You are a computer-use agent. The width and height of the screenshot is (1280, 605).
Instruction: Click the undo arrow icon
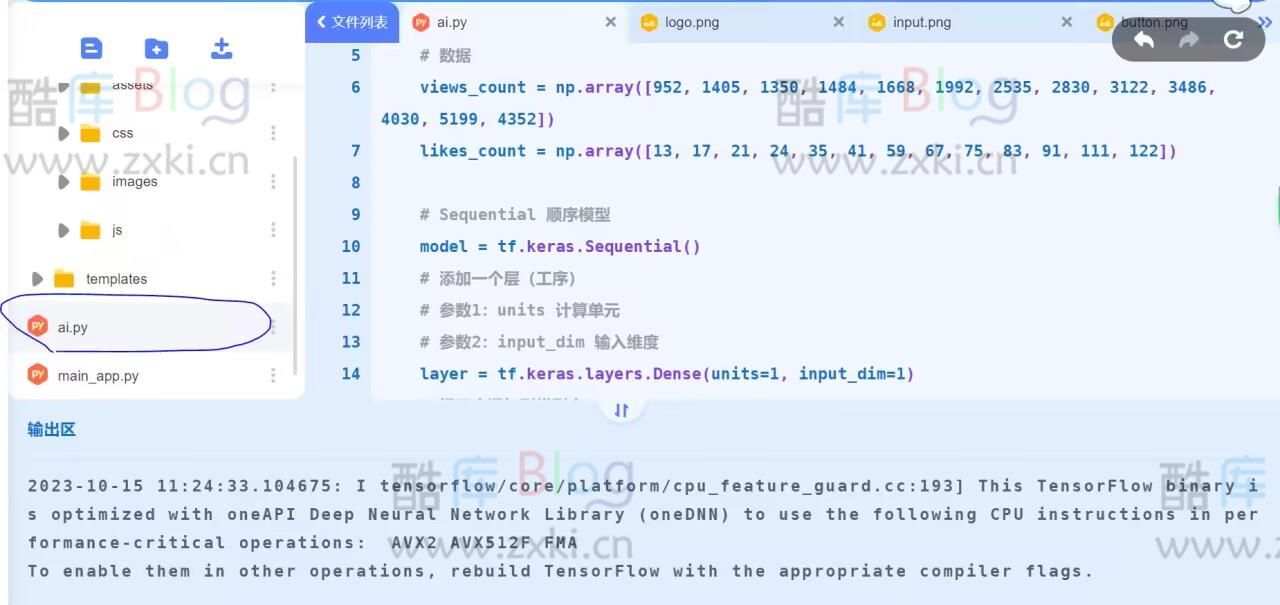pyautogui.click(x=1144, y=39)
